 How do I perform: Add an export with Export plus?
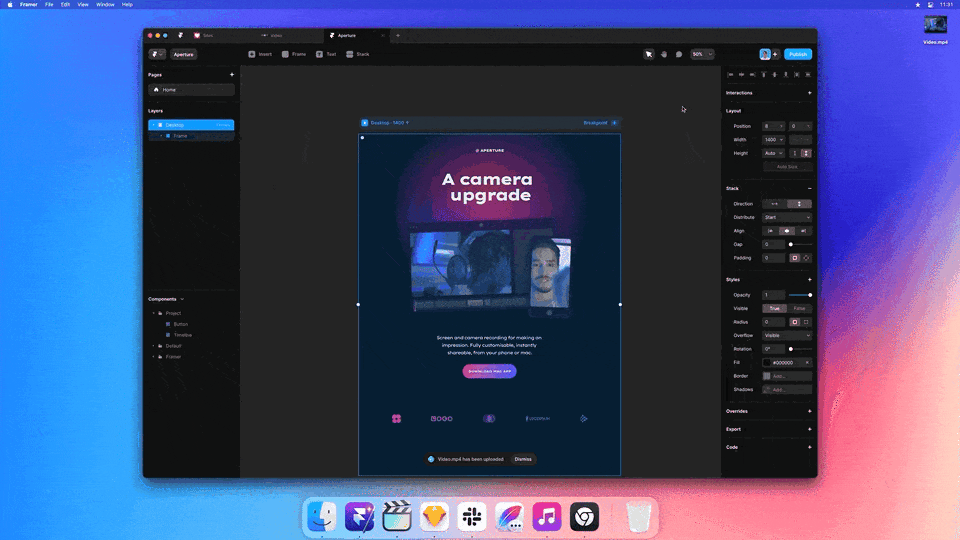pyautogui.click(x=809, y=429)
